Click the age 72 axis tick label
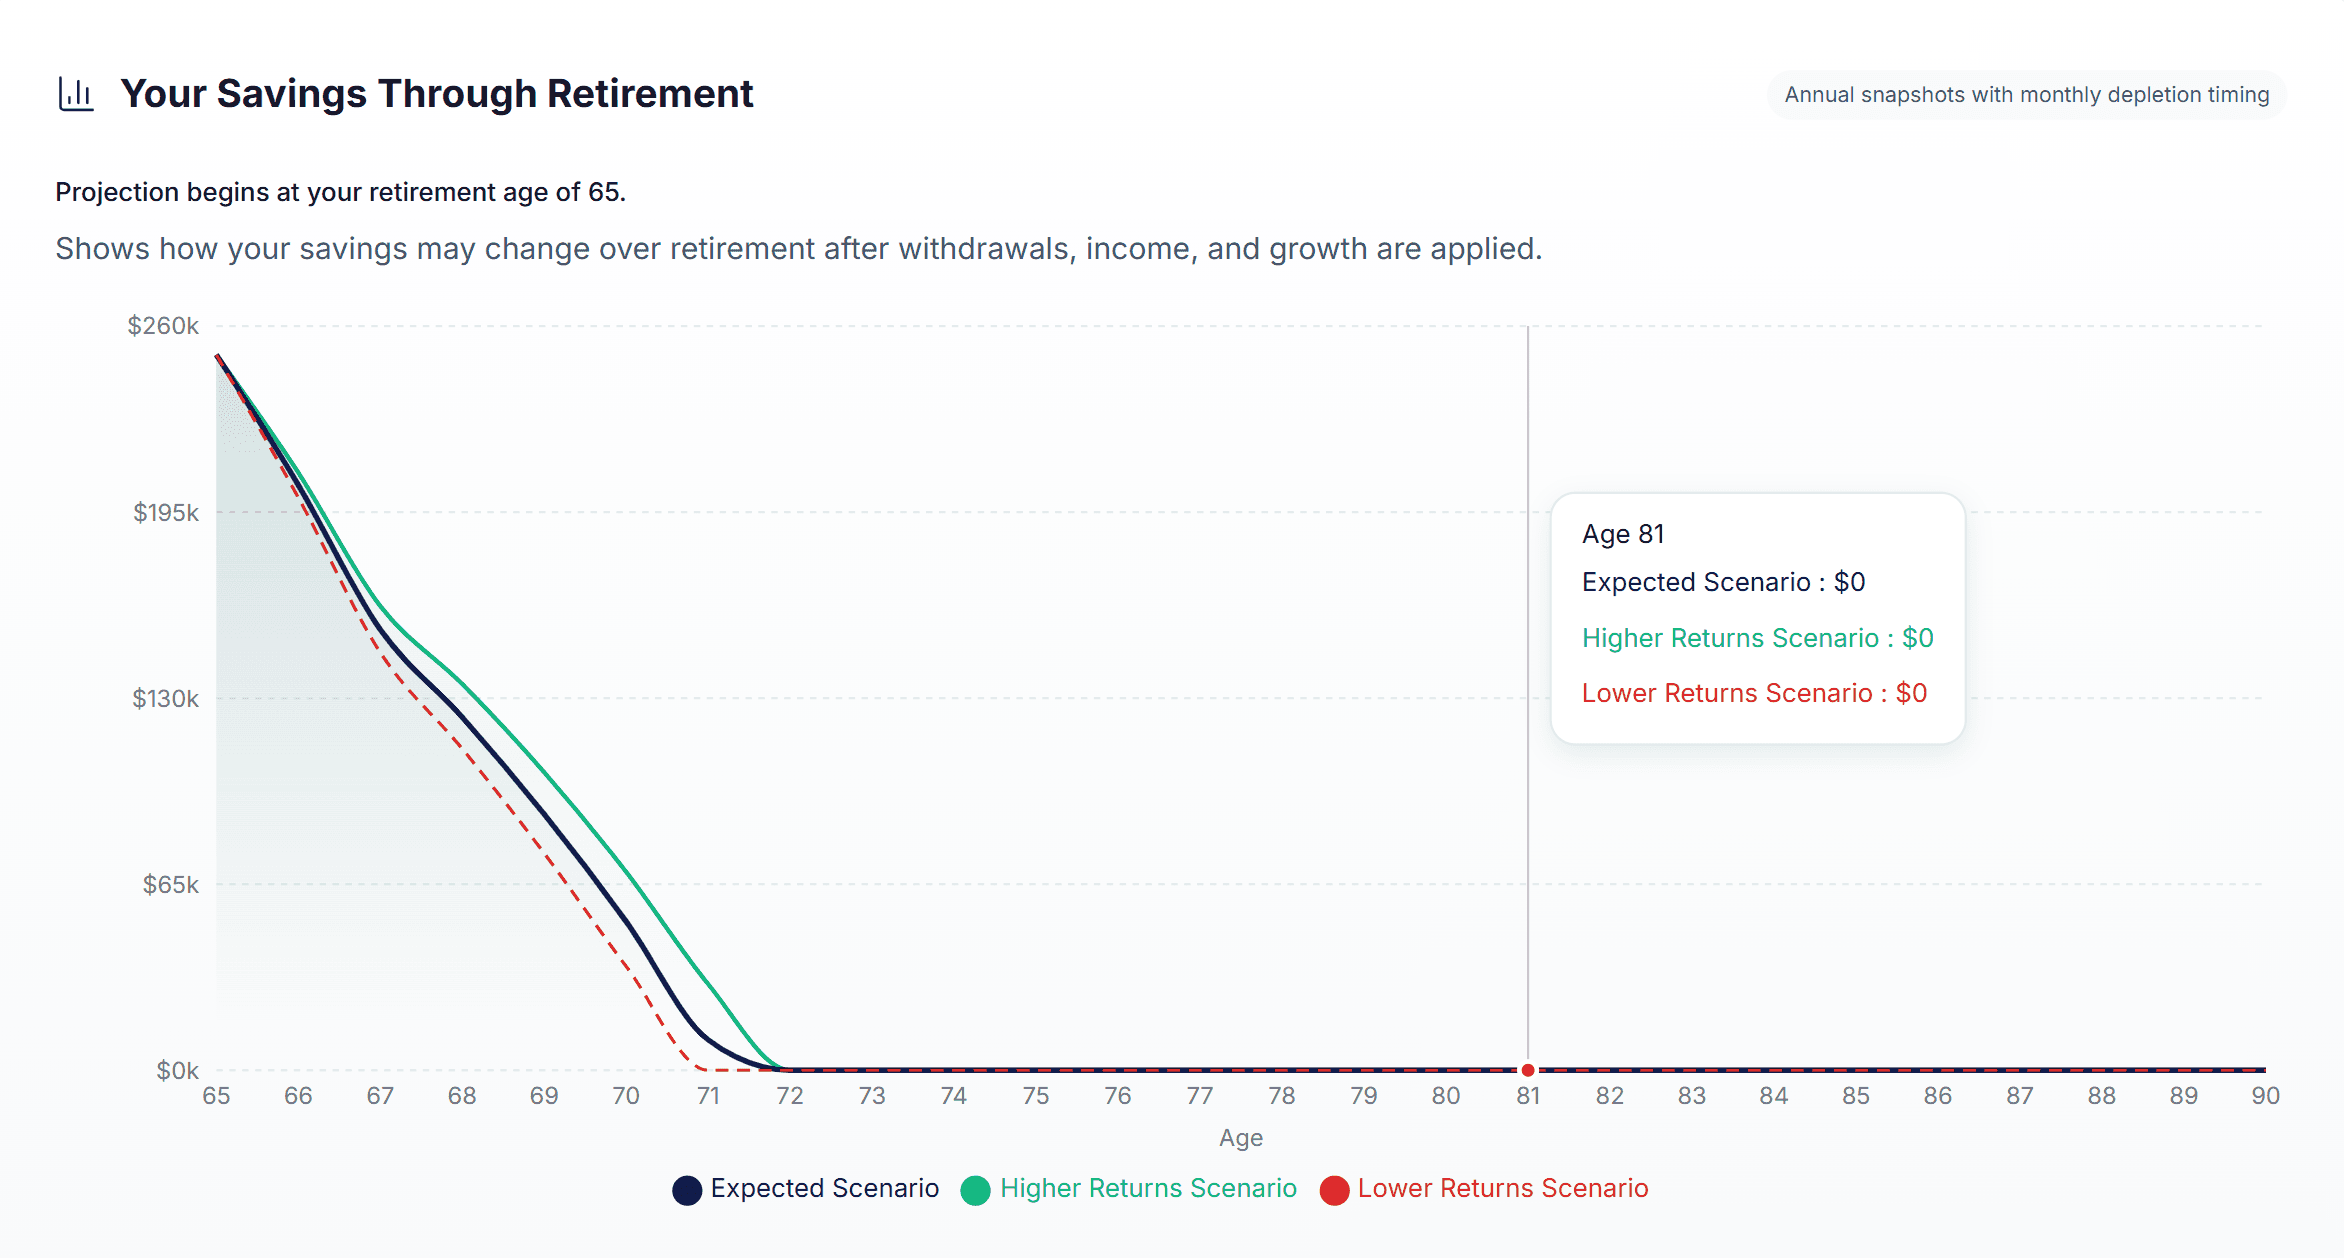 click(790, 1096)
